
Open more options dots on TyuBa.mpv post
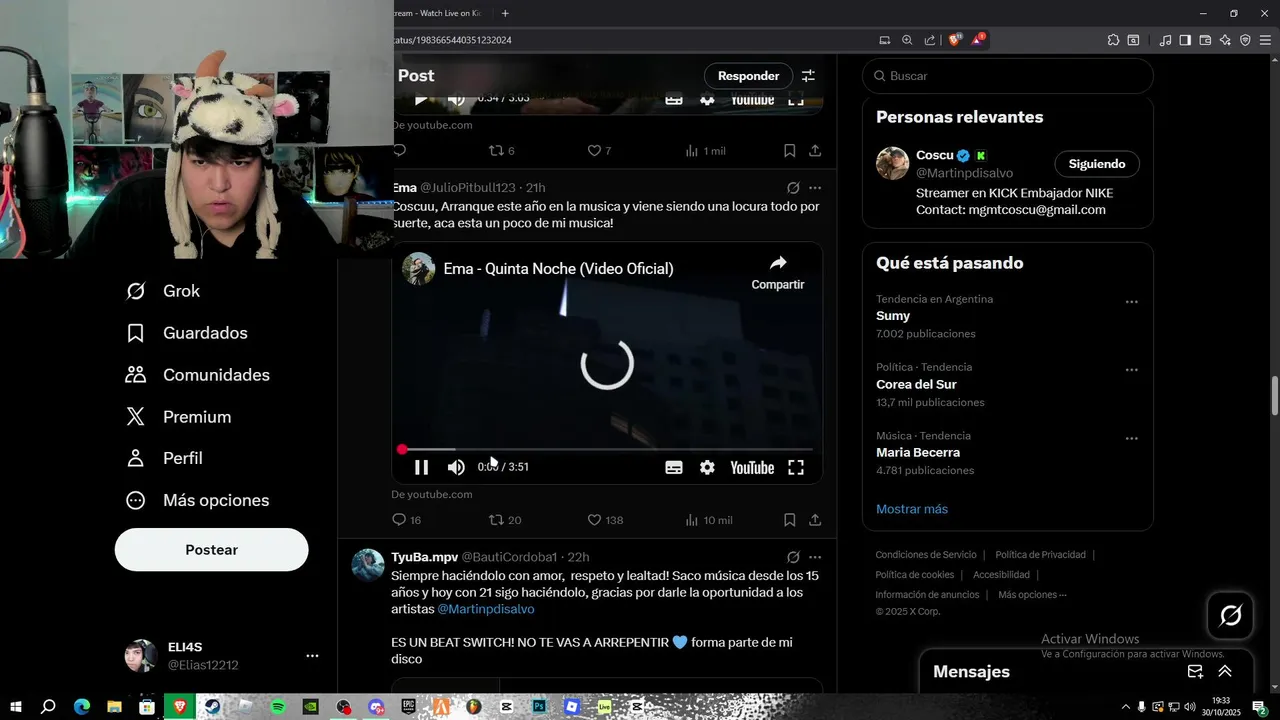click(x=815, y=557)
